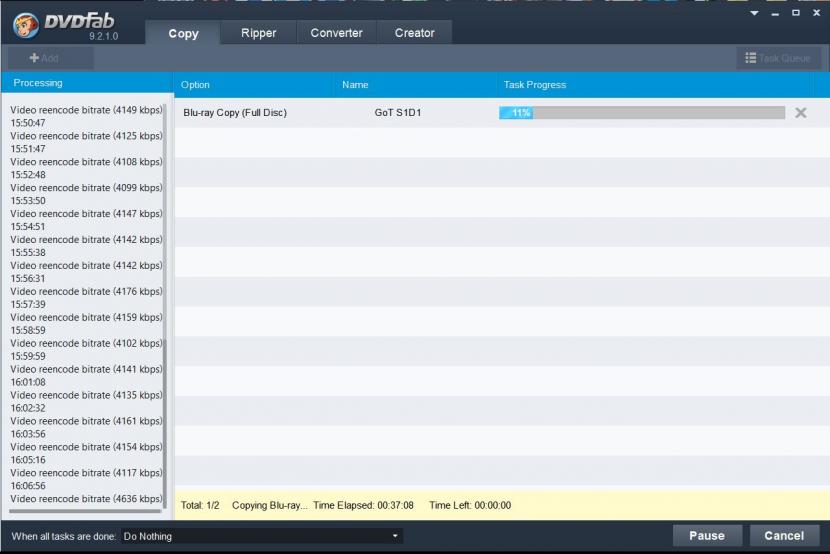
Task: Open the 'When all tasks are done' dropdown
Action: 261,536
